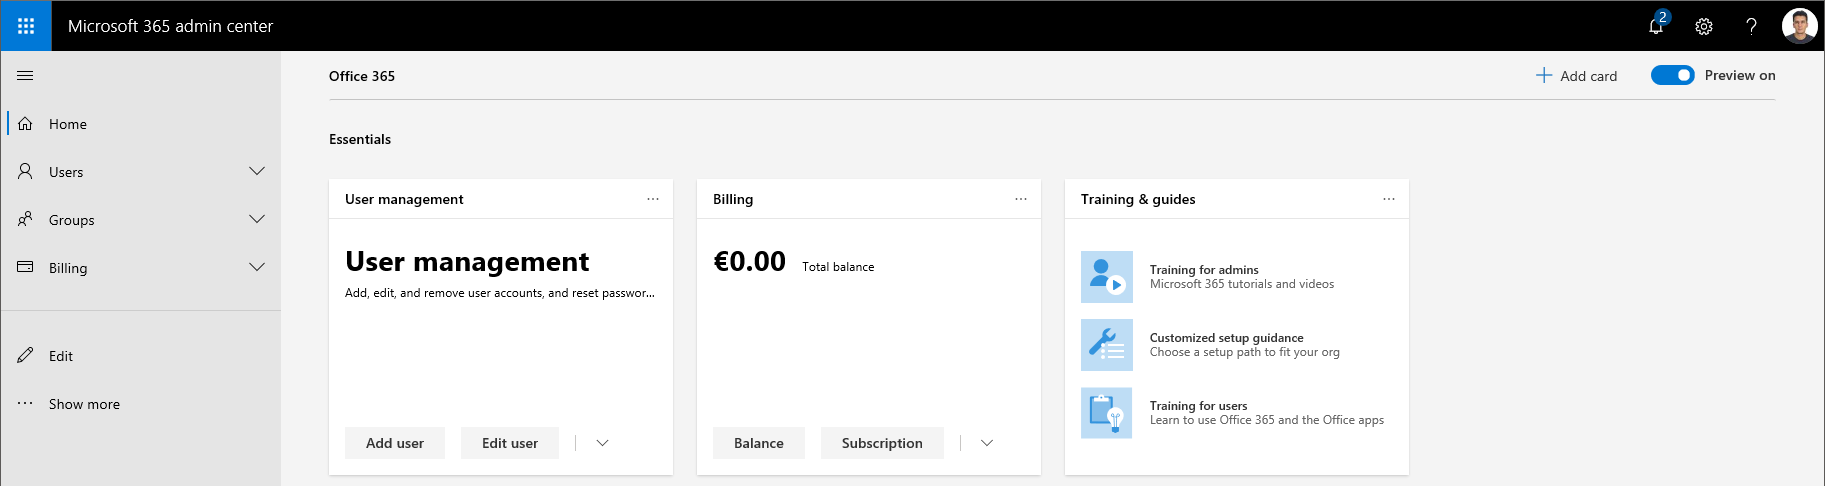The height and width of the screenshot is (486, 1825).
Task: Open the settings gear
Action: pos(1704,27)
